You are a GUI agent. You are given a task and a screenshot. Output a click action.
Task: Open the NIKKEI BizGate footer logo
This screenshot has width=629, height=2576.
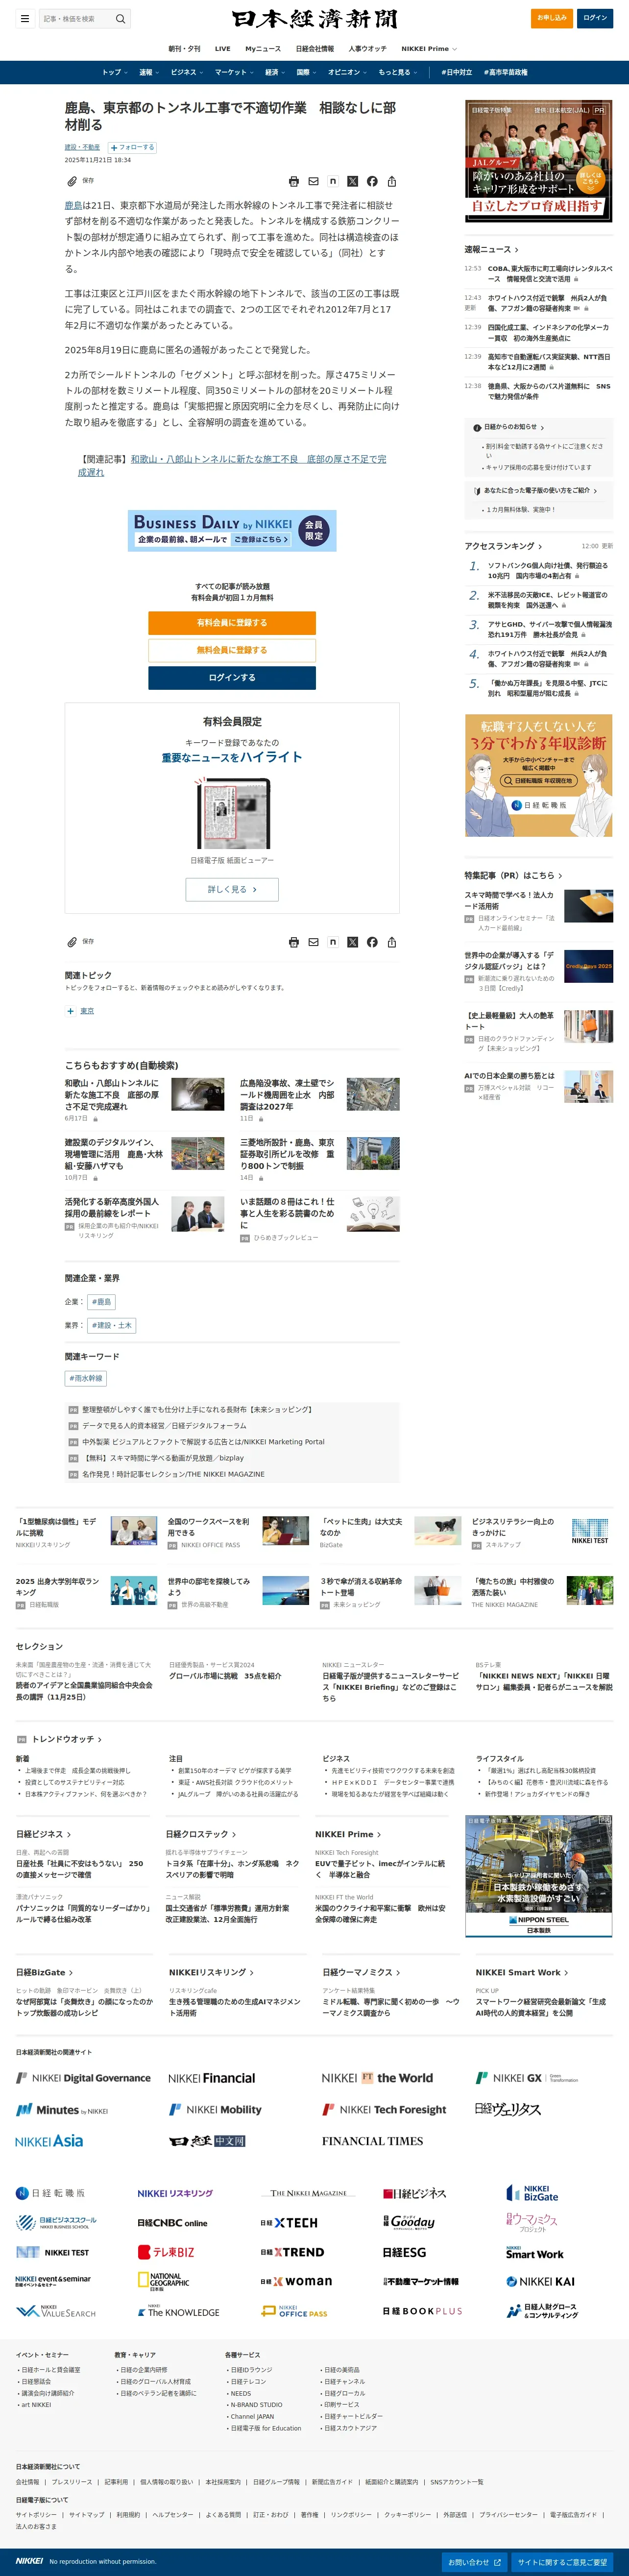point(533,2193)
